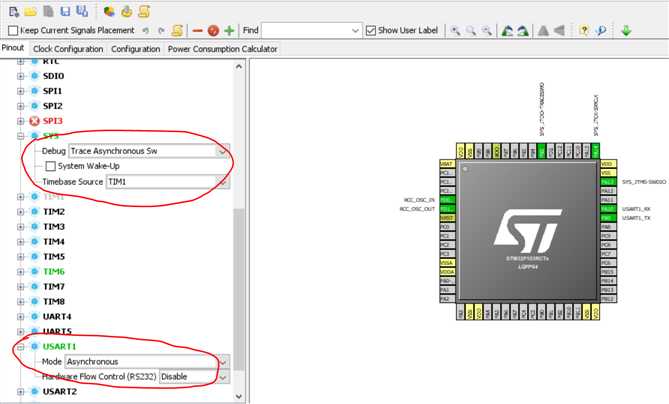Open the Power Consumption Calculator tab
The height and width of the screenshot is (404, 669).
point(223,49)
